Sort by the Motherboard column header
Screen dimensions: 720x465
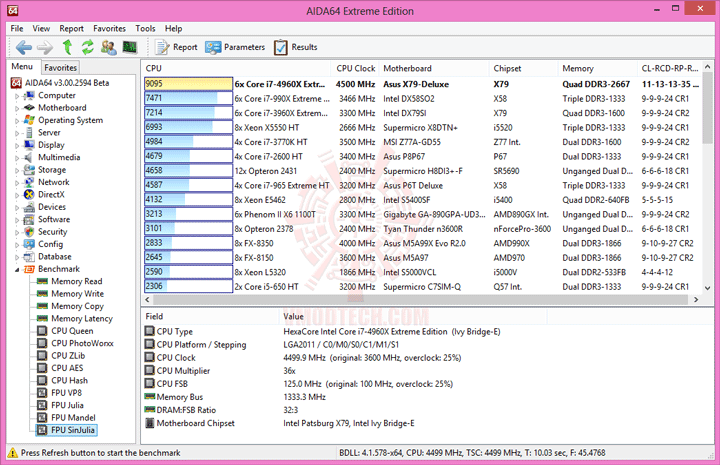tap(434, 68)
